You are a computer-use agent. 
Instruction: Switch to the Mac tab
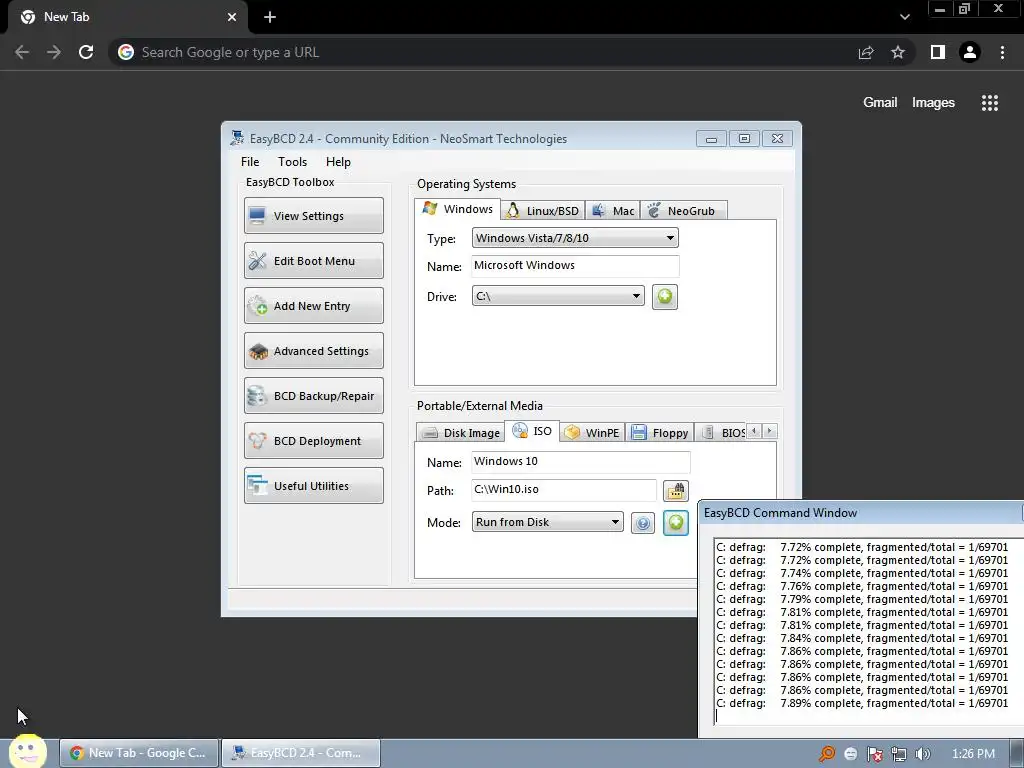(613, 211)
